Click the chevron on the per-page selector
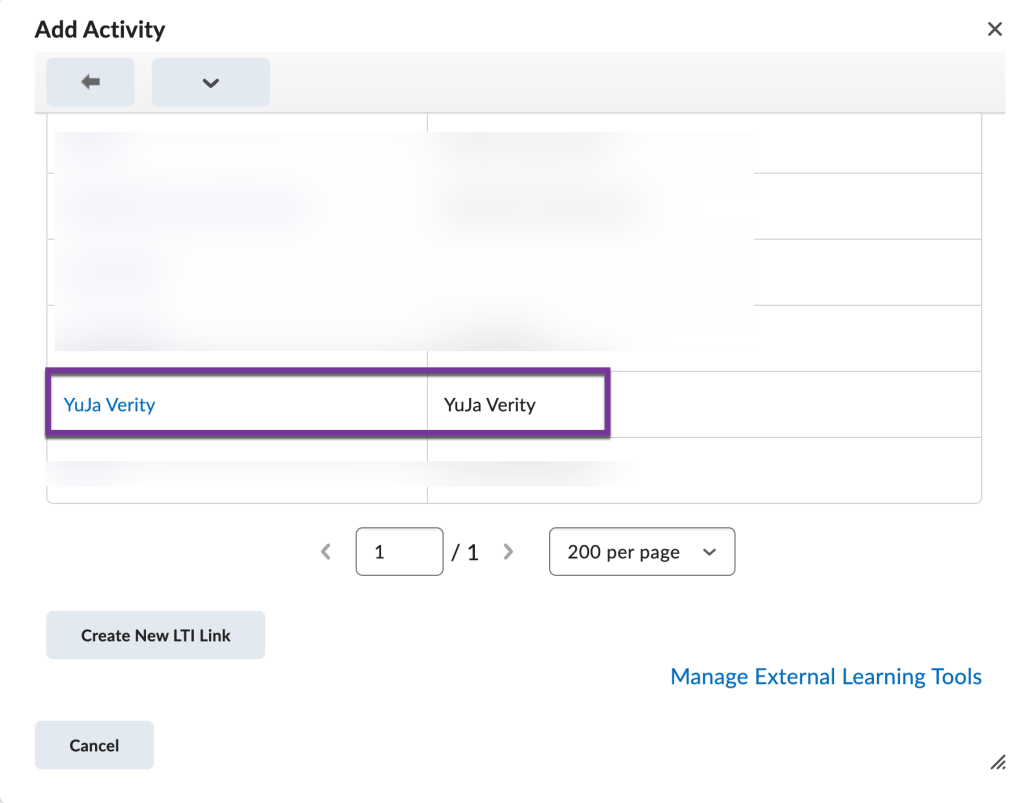 click(x=709, y=551)
